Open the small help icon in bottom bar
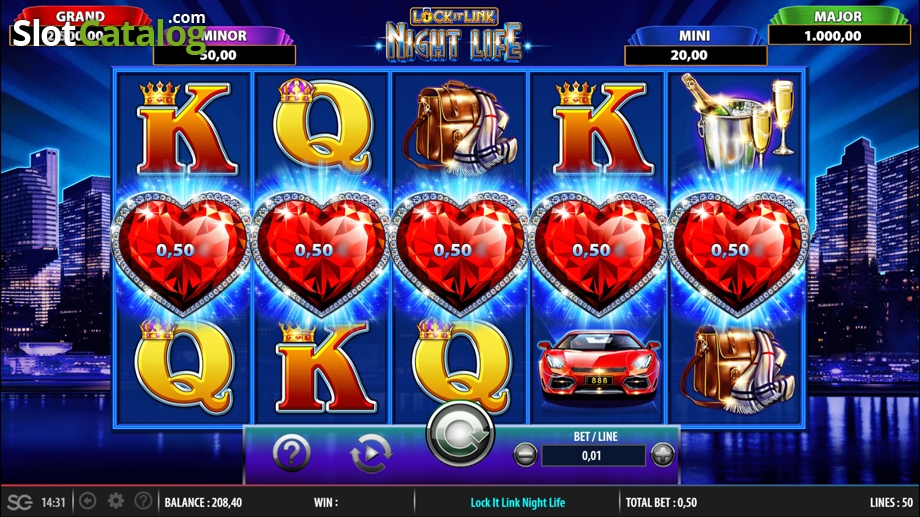The image size is (920, 517). click(x=143, y=501)
